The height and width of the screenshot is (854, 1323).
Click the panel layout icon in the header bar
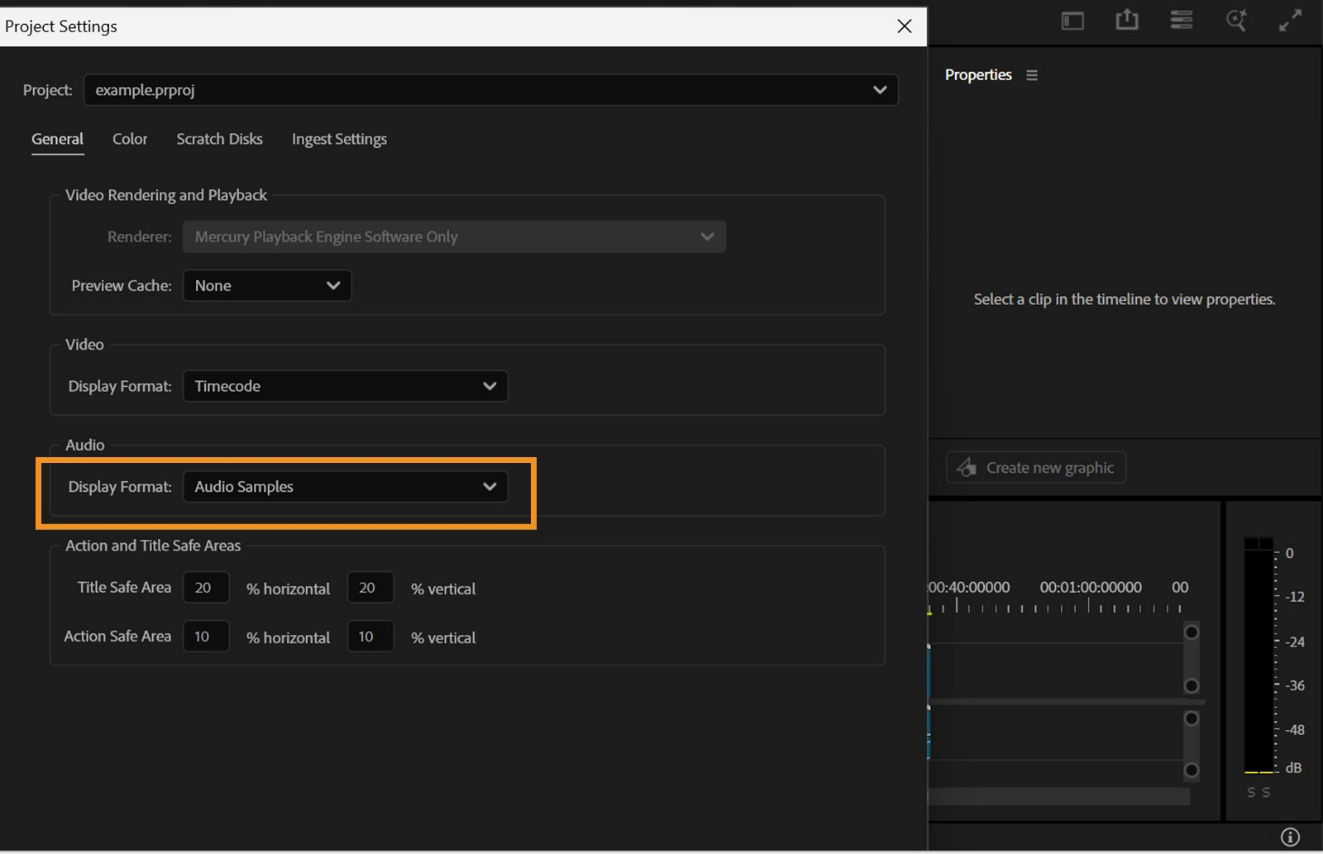pos(1072,20)
